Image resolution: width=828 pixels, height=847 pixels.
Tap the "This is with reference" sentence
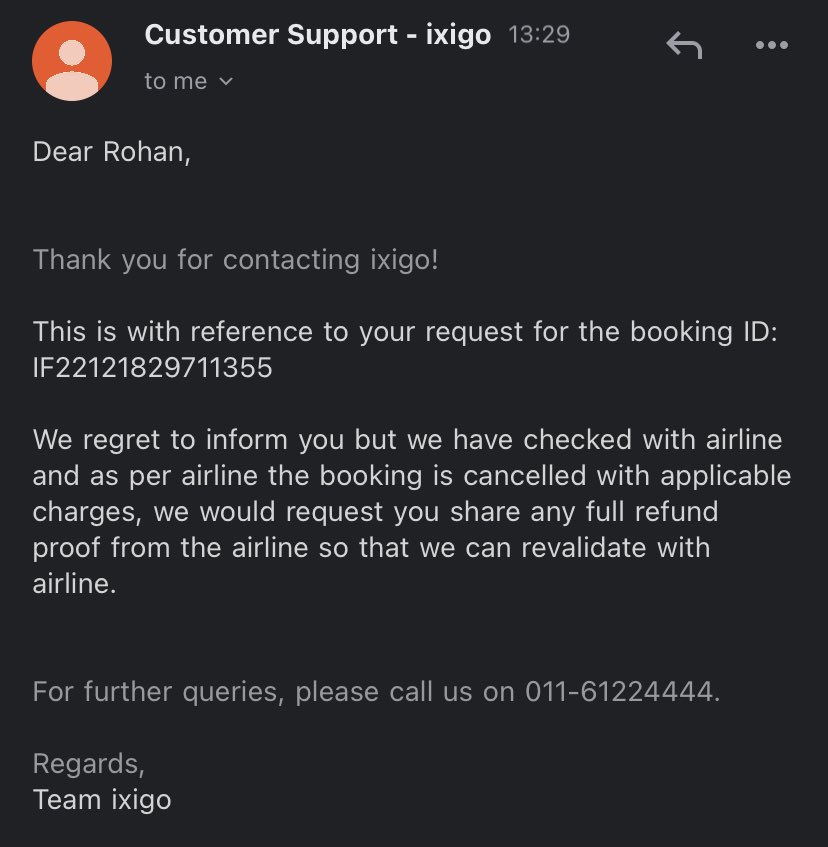point(405,332)
